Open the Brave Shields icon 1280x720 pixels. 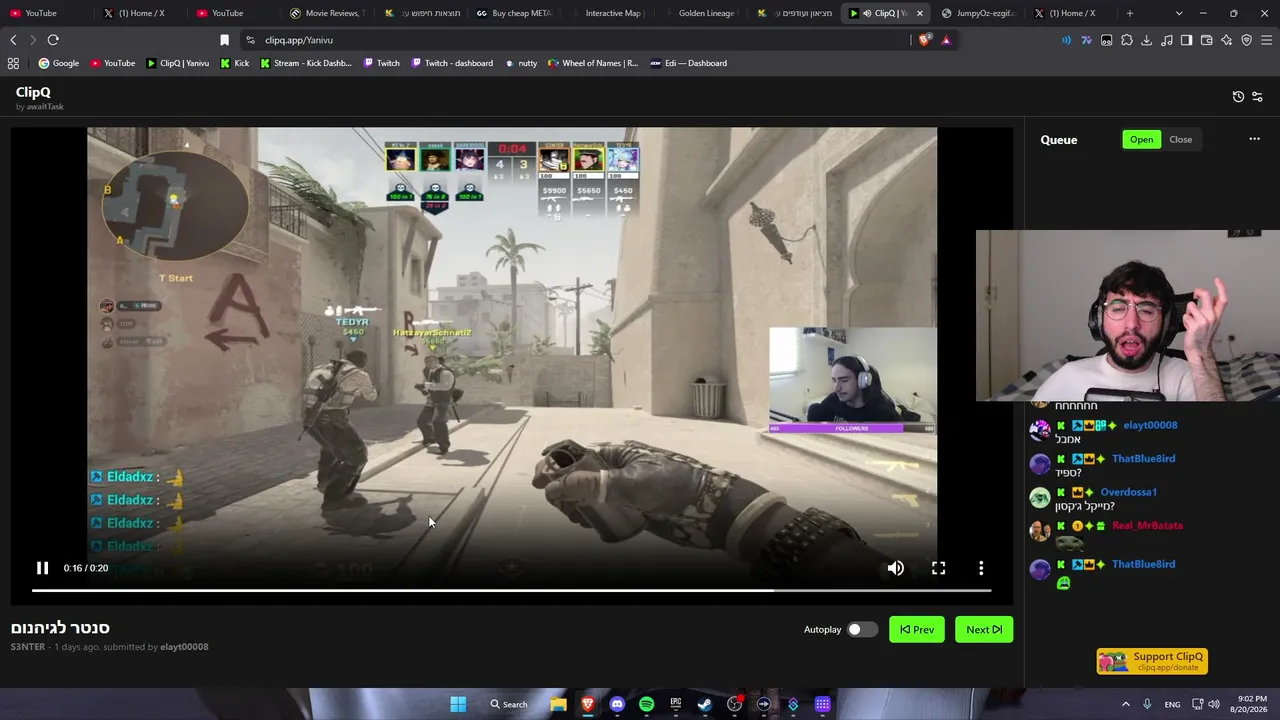click(924, 40)
